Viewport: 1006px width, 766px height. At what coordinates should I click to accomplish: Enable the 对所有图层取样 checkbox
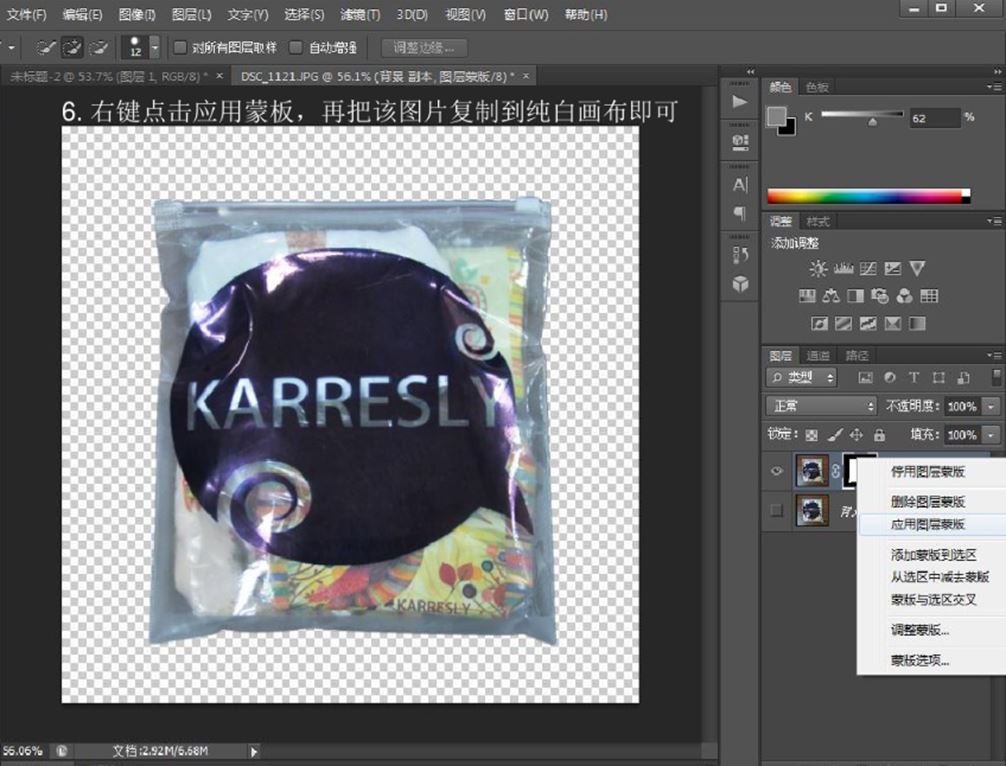click(181, 47)
